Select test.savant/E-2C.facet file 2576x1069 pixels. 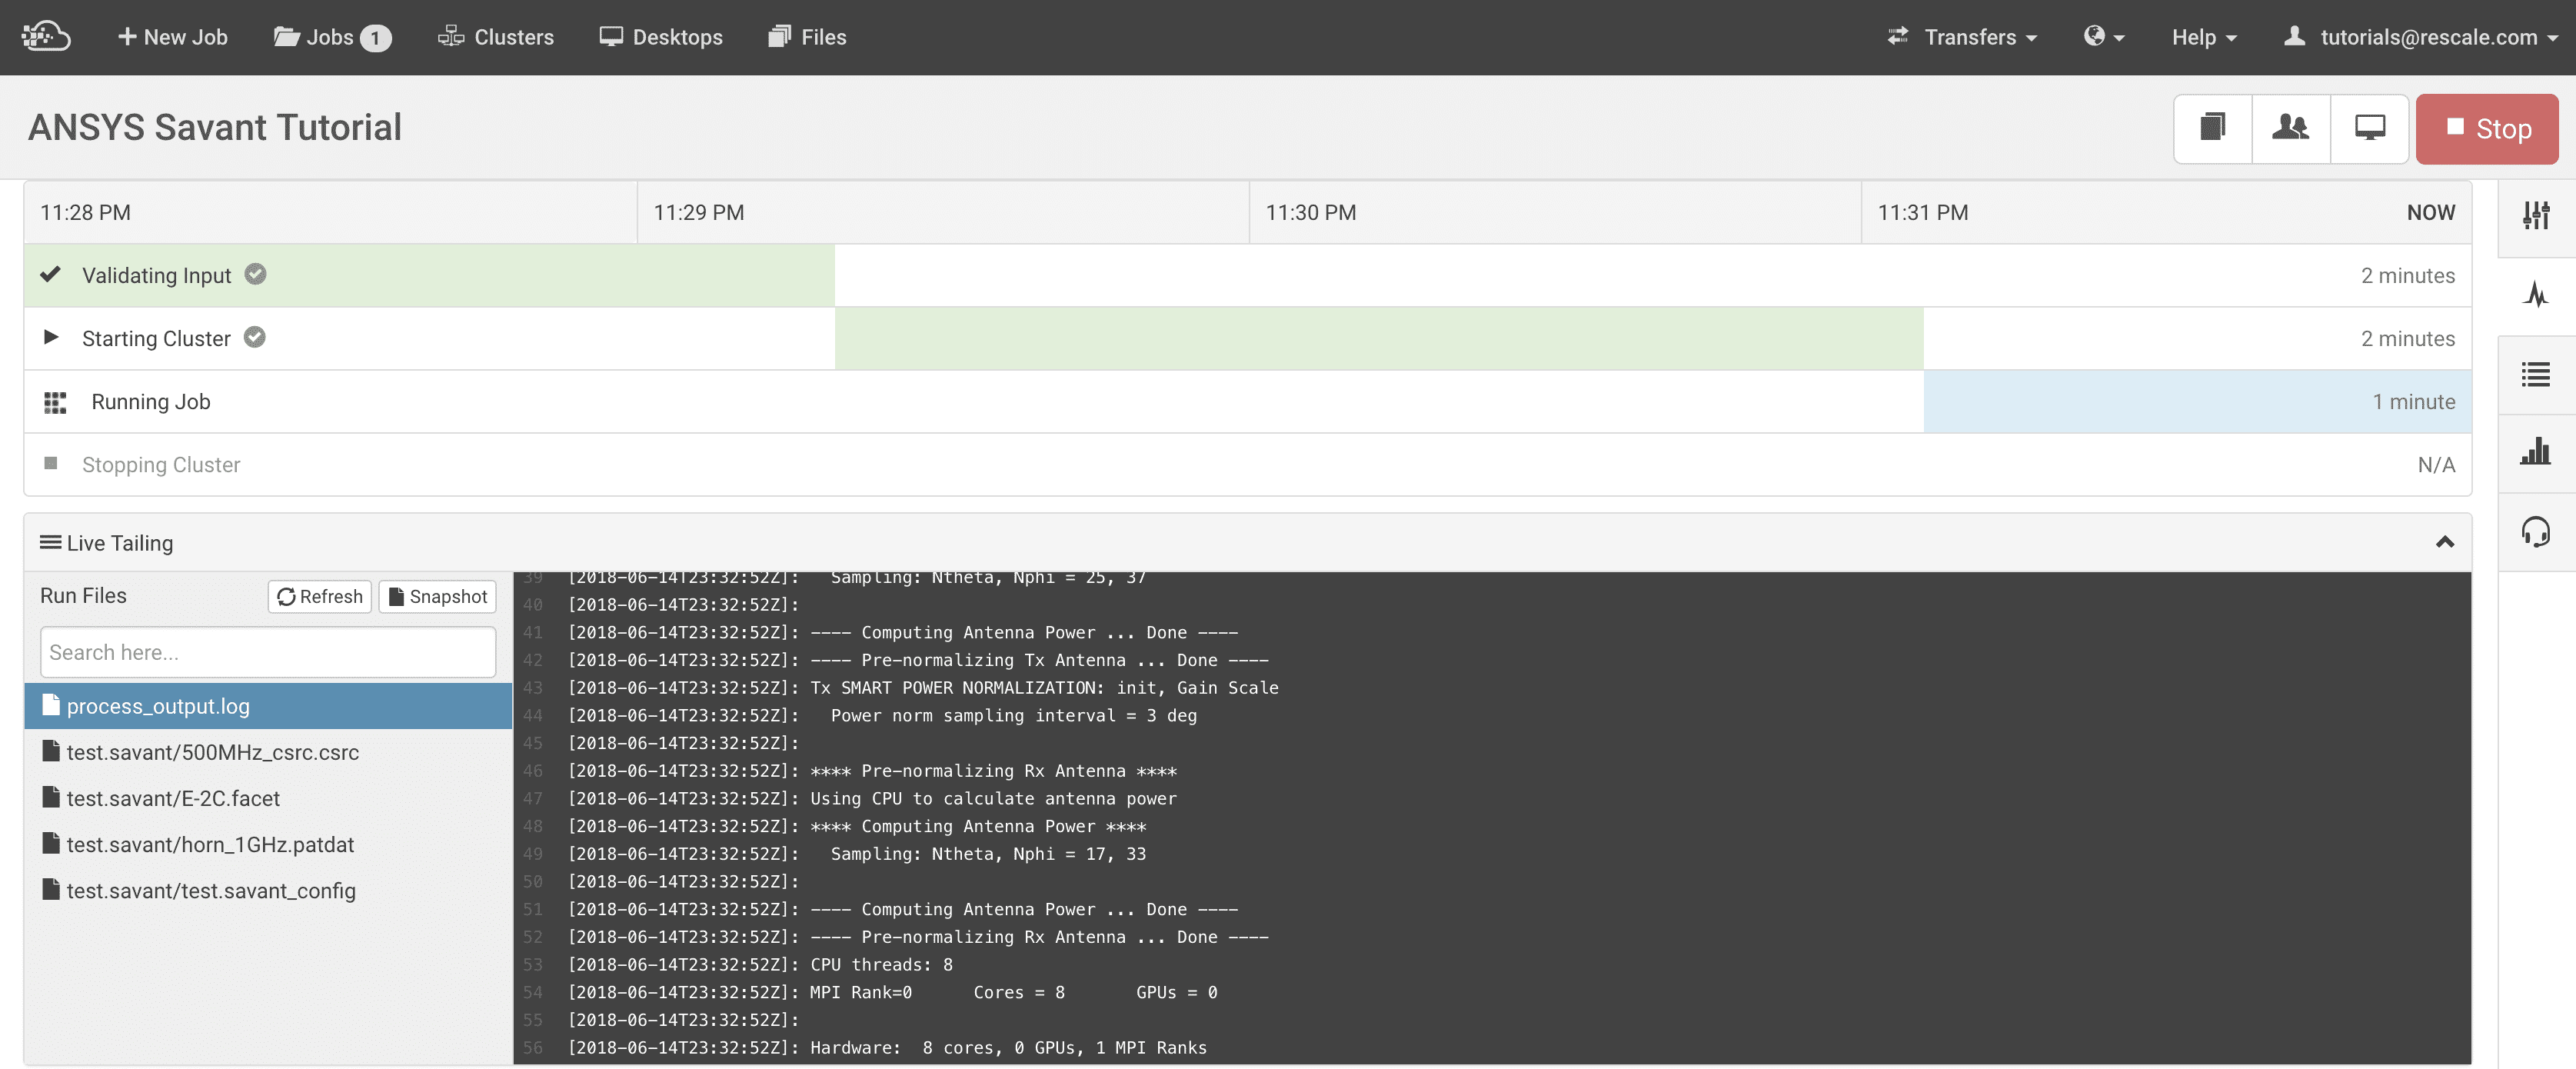pyautogui.click(x=173, y=798)
